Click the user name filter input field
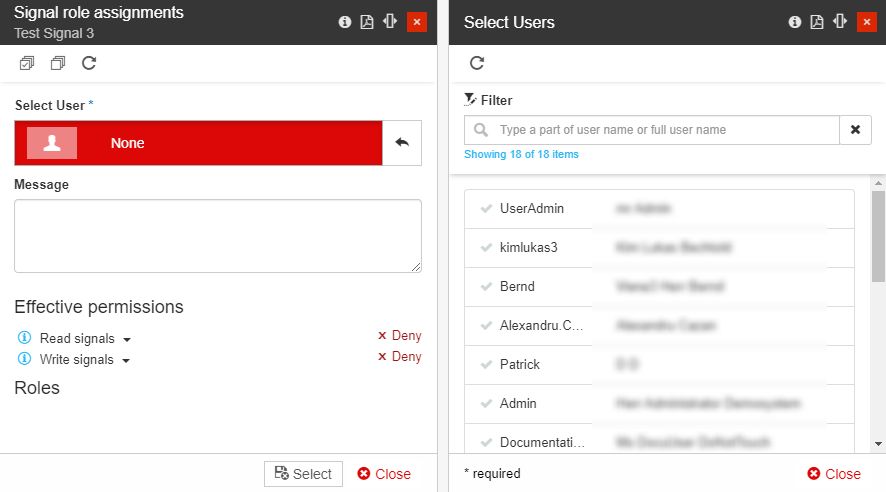 [x=664, y=130]
